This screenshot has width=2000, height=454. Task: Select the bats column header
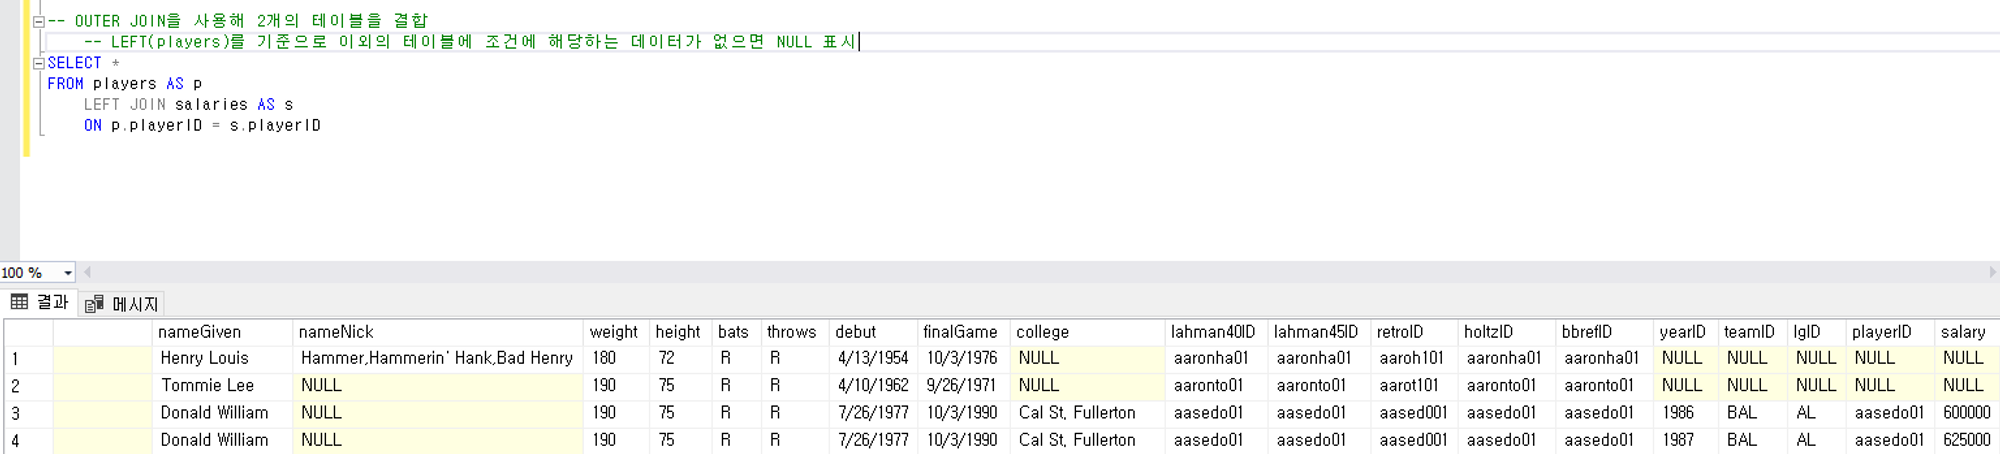(735, 332)
